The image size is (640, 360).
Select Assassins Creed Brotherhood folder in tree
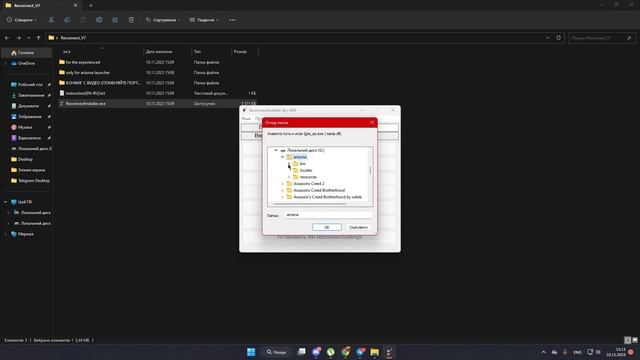[x=319, y=190]
